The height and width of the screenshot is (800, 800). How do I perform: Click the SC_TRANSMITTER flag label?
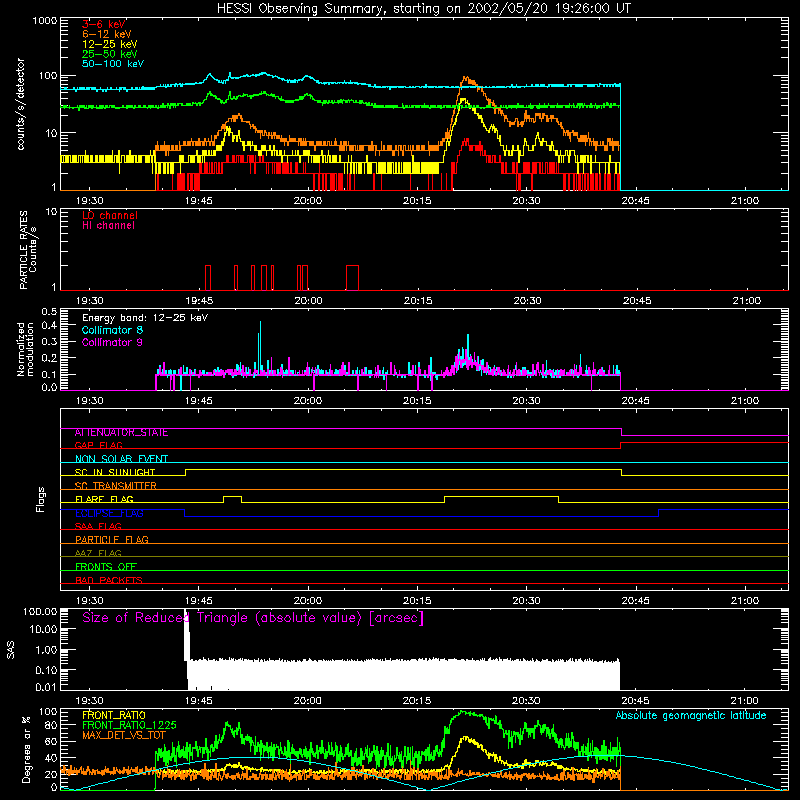point(116,486)
